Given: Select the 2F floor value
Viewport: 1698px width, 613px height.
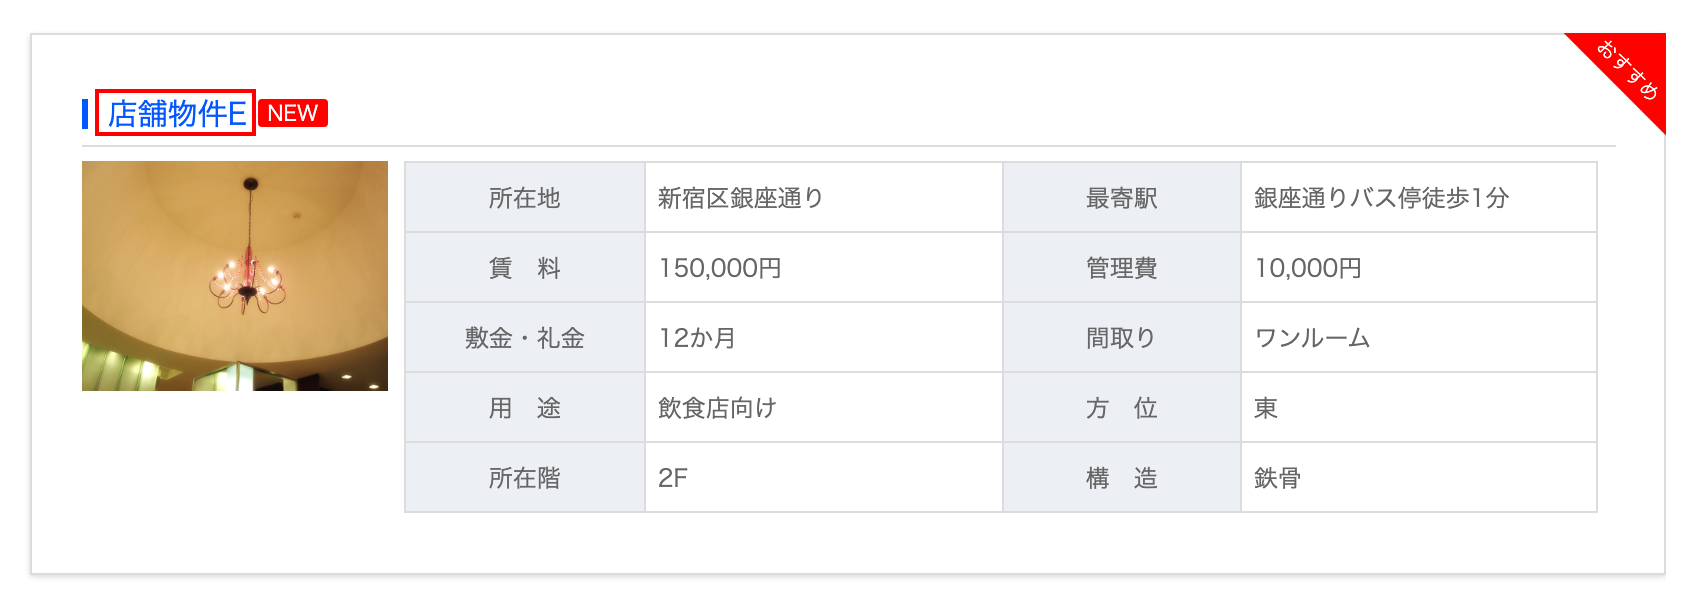Looking at the screenshot, I should [673, 478].
